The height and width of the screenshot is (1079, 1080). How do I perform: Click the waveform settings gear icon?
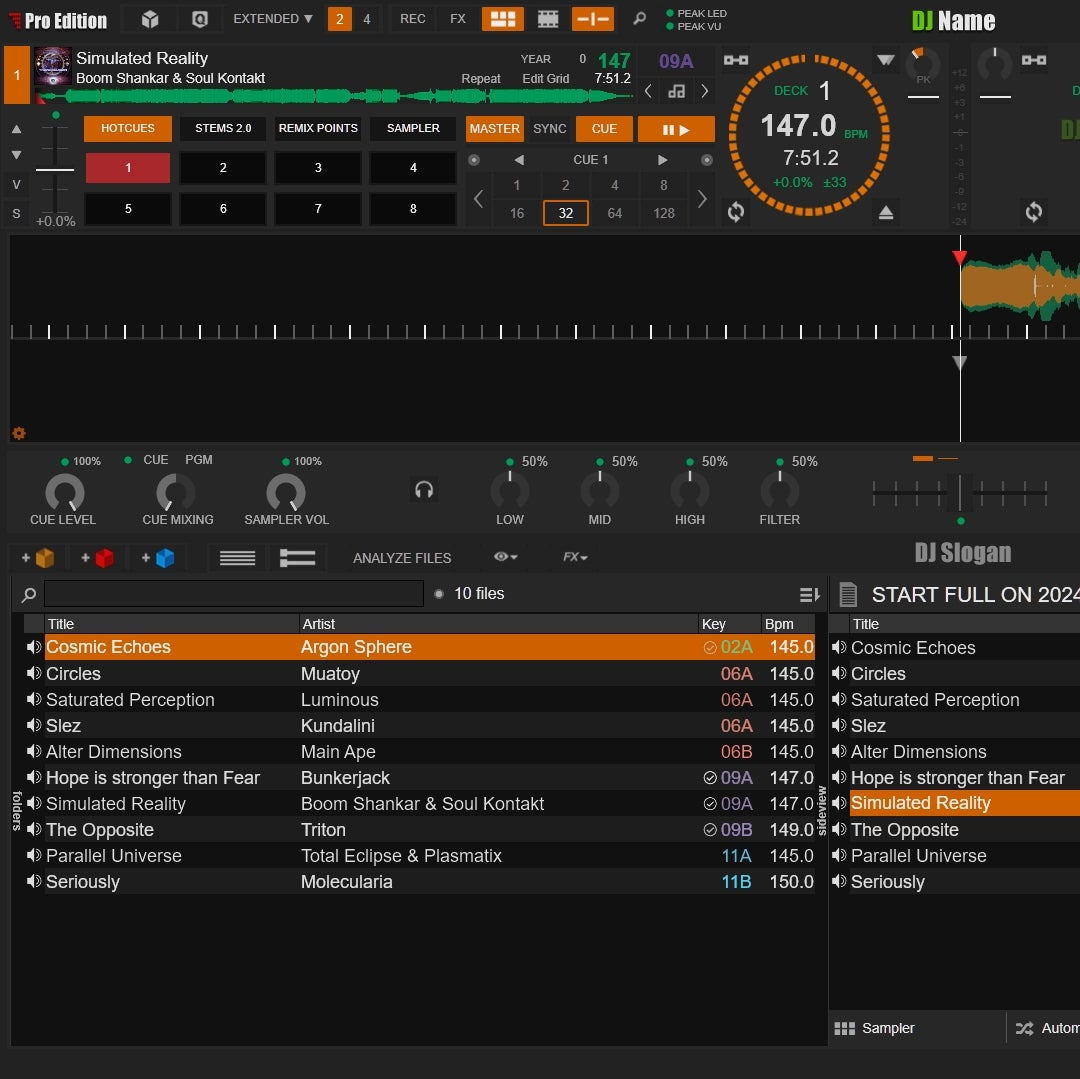(18, 433)
